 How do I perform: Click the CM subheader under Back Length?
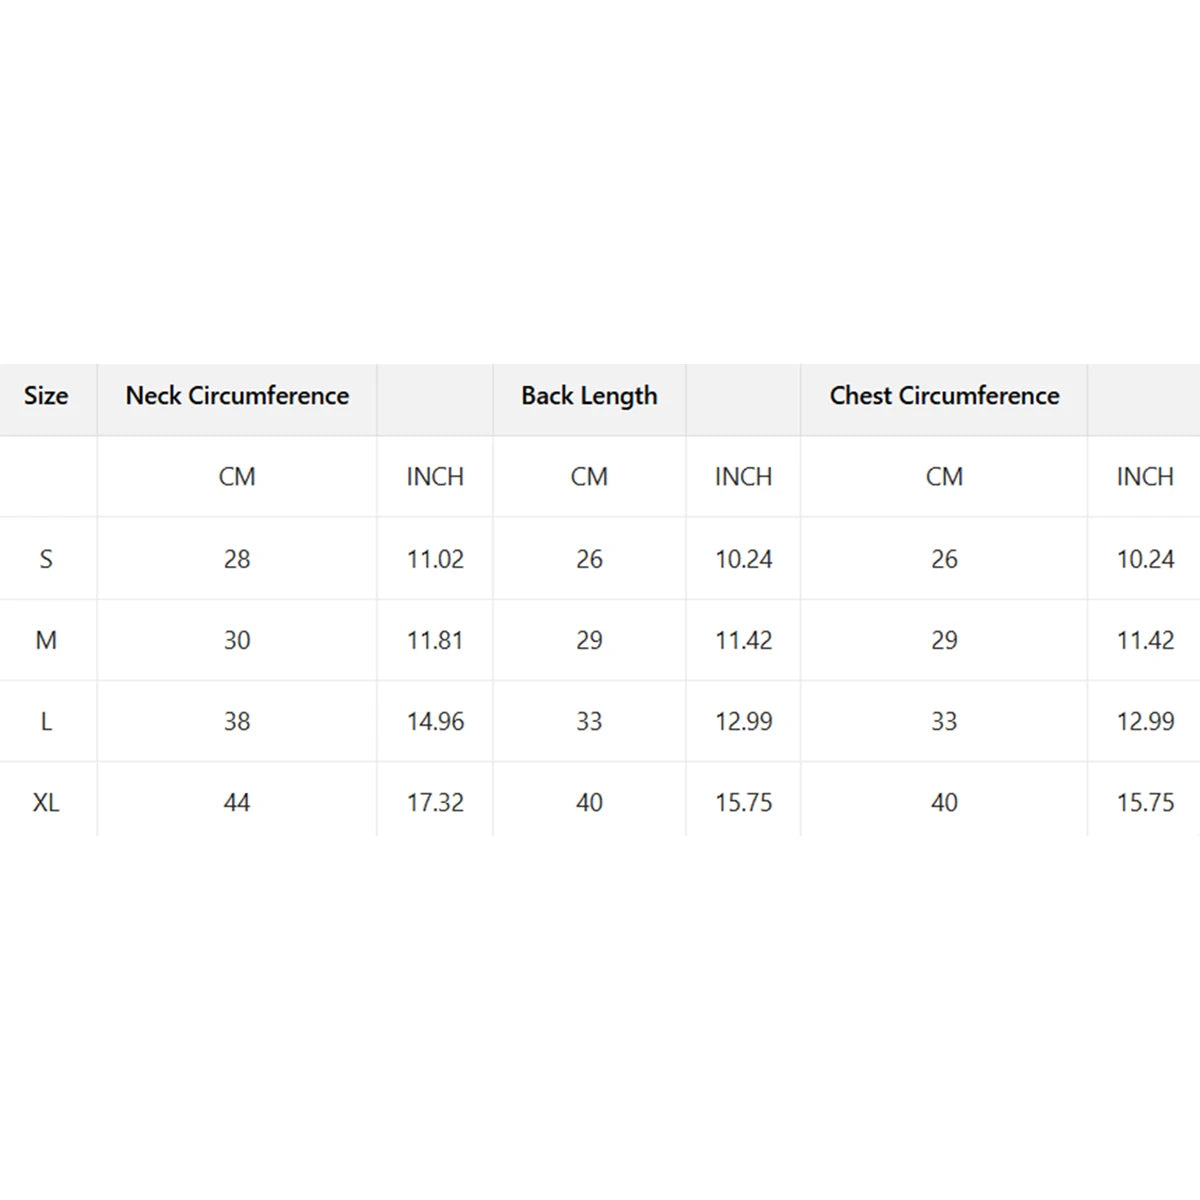pos(589,477)
